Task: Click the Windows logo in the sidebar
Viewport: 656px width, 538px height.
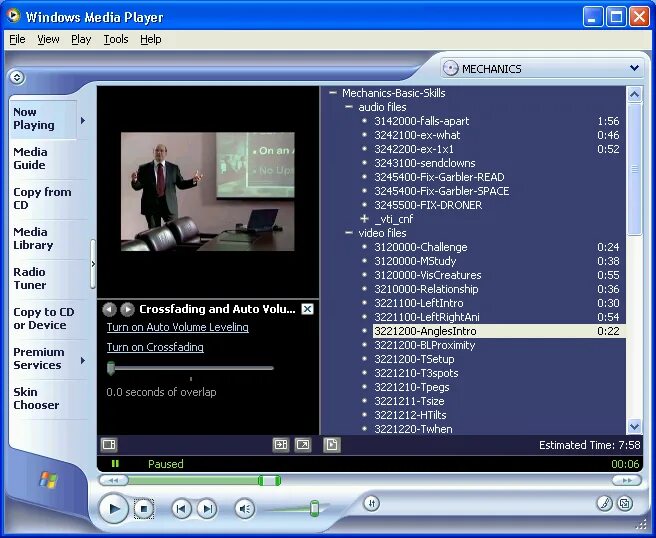Action: point(48,480)
